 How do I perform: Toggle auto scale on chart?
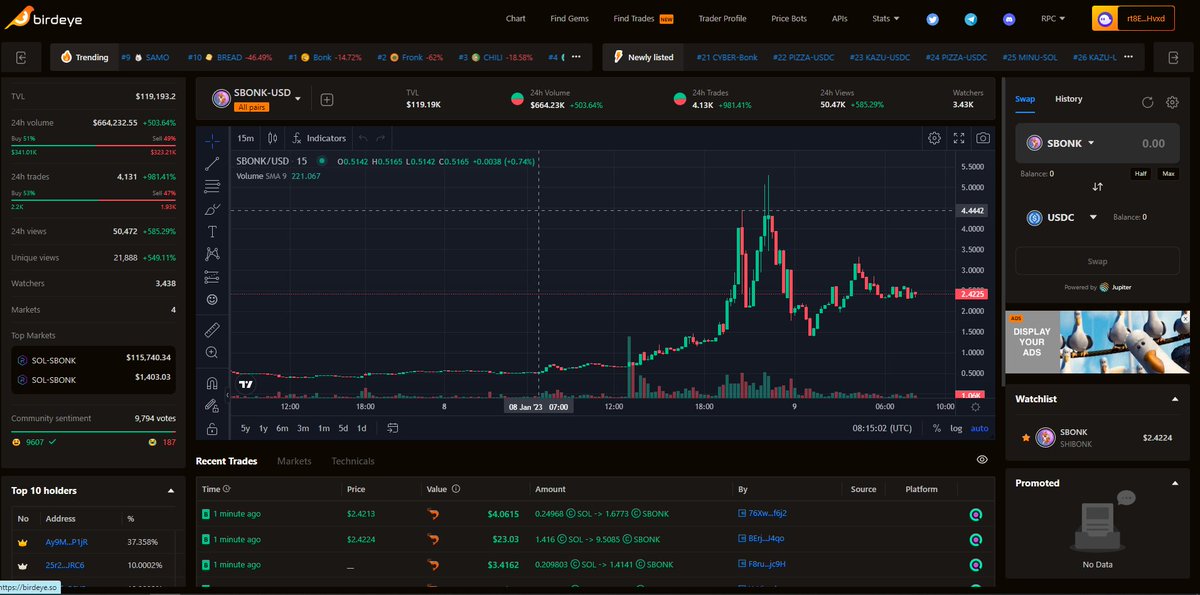tap(979, 428)
